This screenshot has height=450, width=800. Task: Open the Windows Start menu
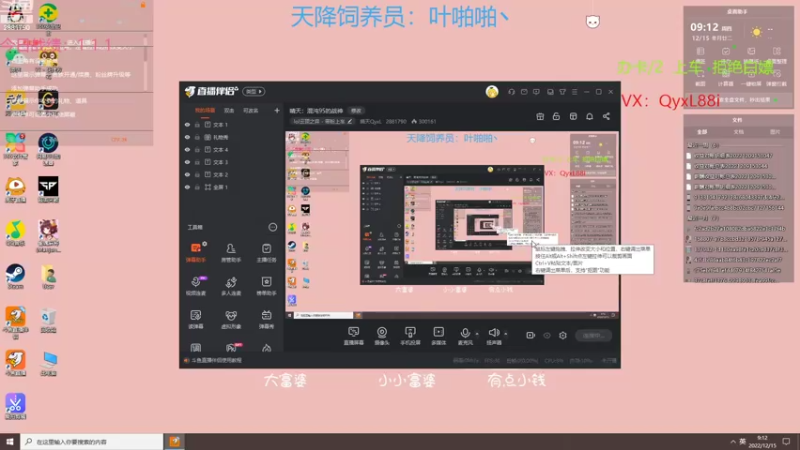click(10, 442)
